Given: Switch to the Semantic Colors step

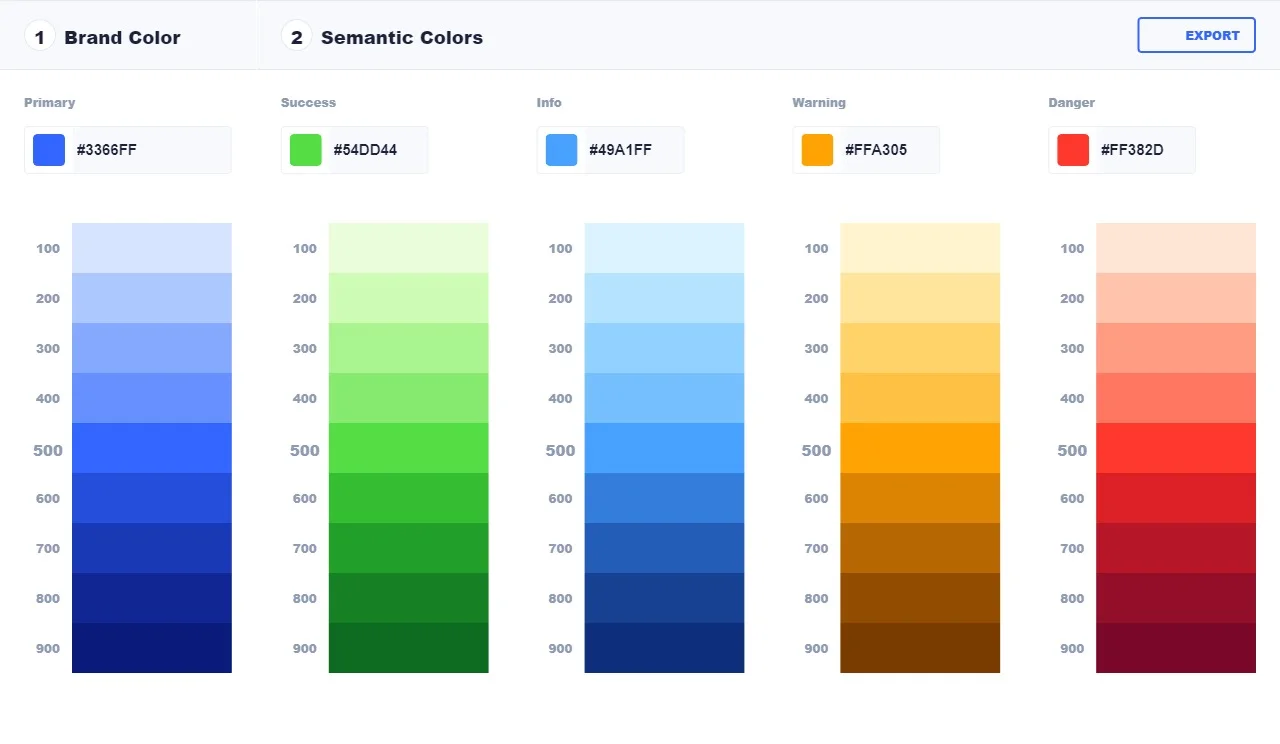Looking at the screenshot, I should point(401,38).
